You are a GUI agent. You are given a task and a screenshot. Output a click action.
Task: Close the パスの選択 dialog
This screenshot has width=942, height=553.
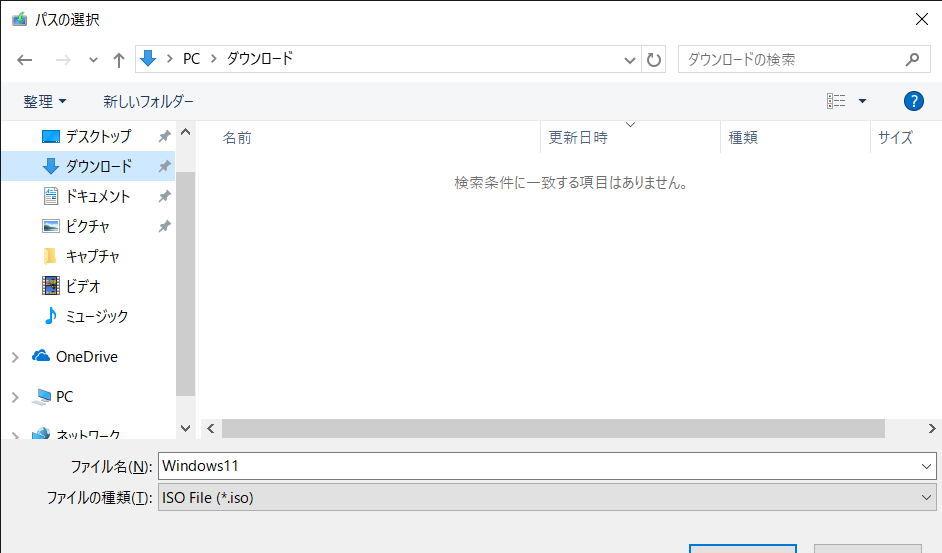point(922,19)
